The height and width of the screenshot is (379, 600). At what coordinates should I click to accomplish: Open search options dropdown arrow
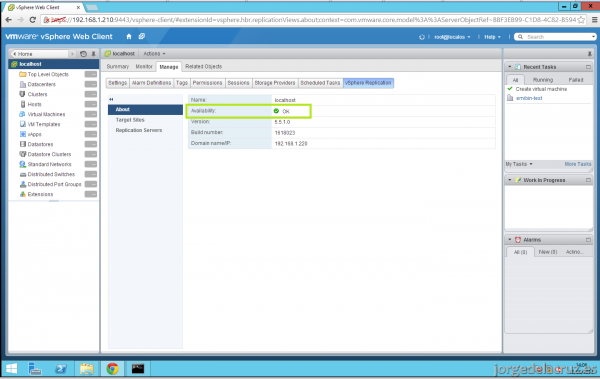[x=593, y=37]
